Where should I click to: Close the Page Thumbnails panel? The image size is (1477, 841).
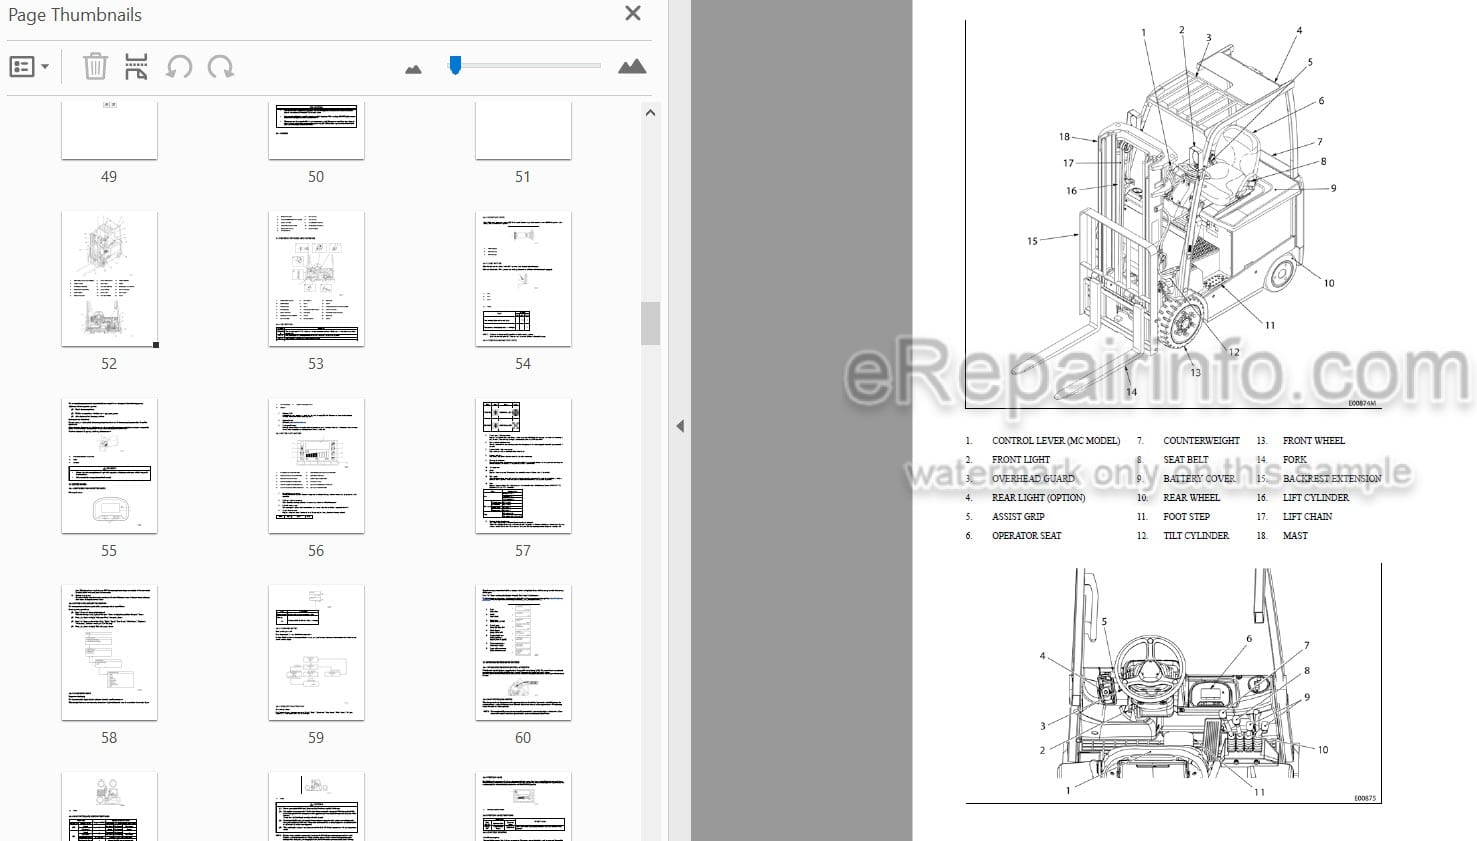coord(632,14)
